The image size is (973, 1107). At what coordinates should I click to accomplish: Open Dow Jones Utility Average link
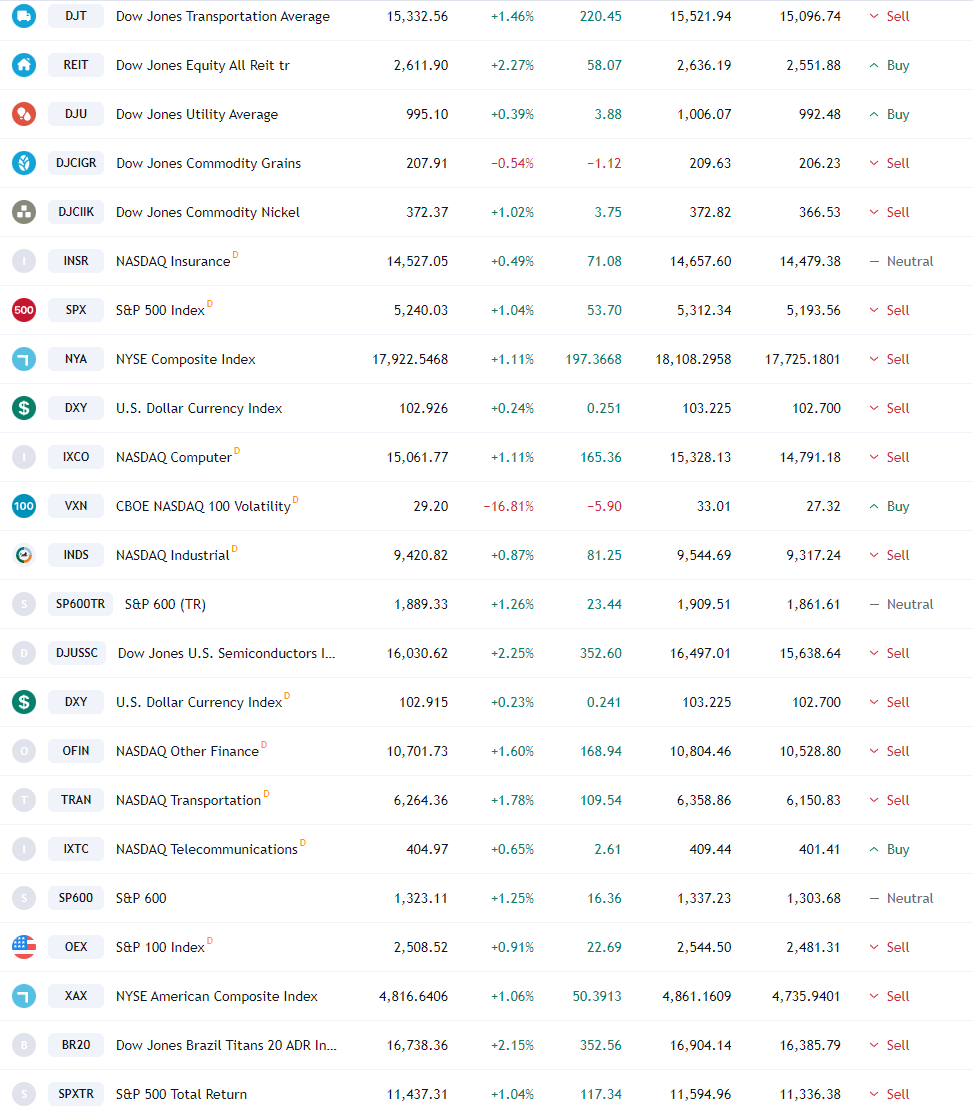pyautogui.click(x=197, y=114)
